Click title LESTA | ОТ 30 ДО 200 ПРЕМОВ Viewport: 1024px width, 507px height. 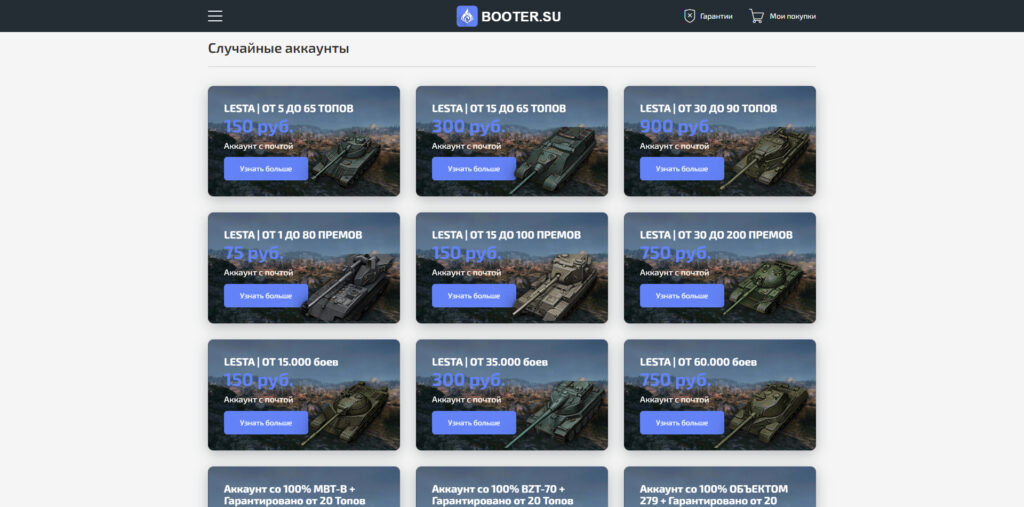pyautogui.click(x=716, y=235)
